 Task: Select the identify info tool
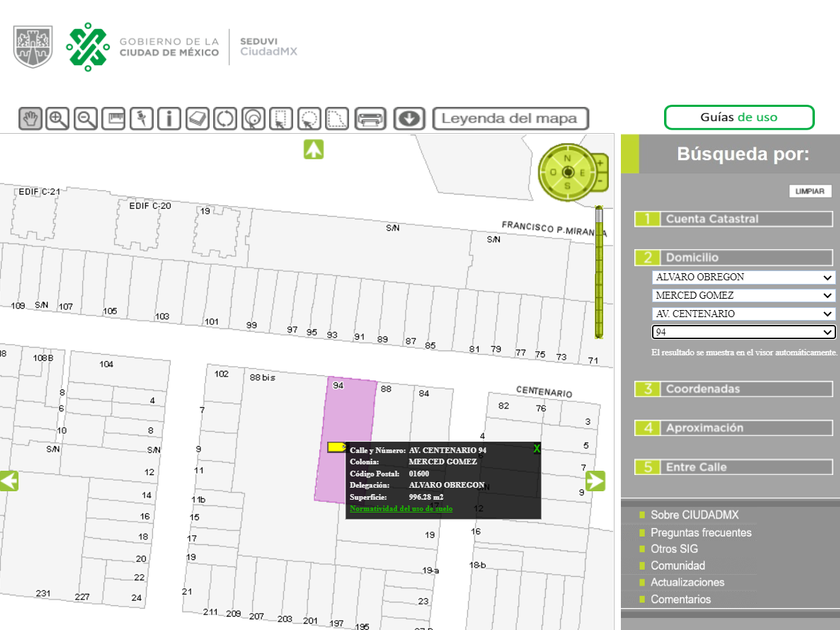coord(169,119)
